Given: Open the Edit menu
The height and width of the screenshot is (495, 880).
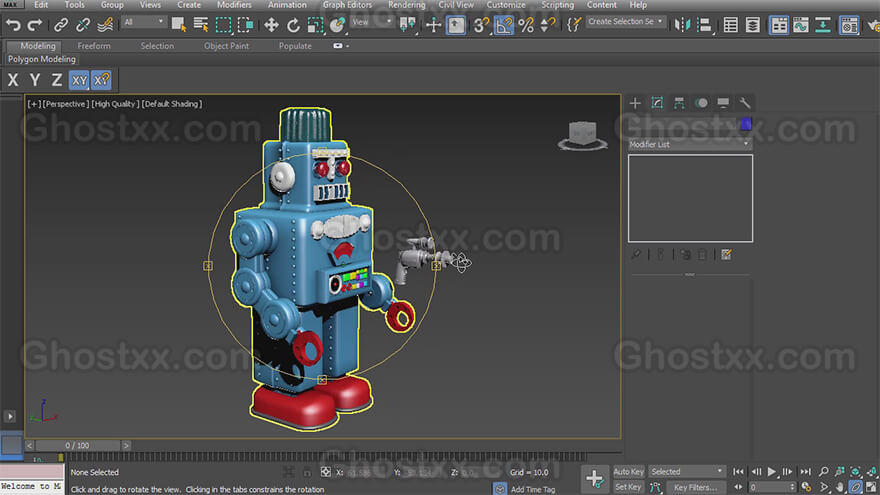Looking at the screenshot, I should pyautogui.click(x=41, y=5).
